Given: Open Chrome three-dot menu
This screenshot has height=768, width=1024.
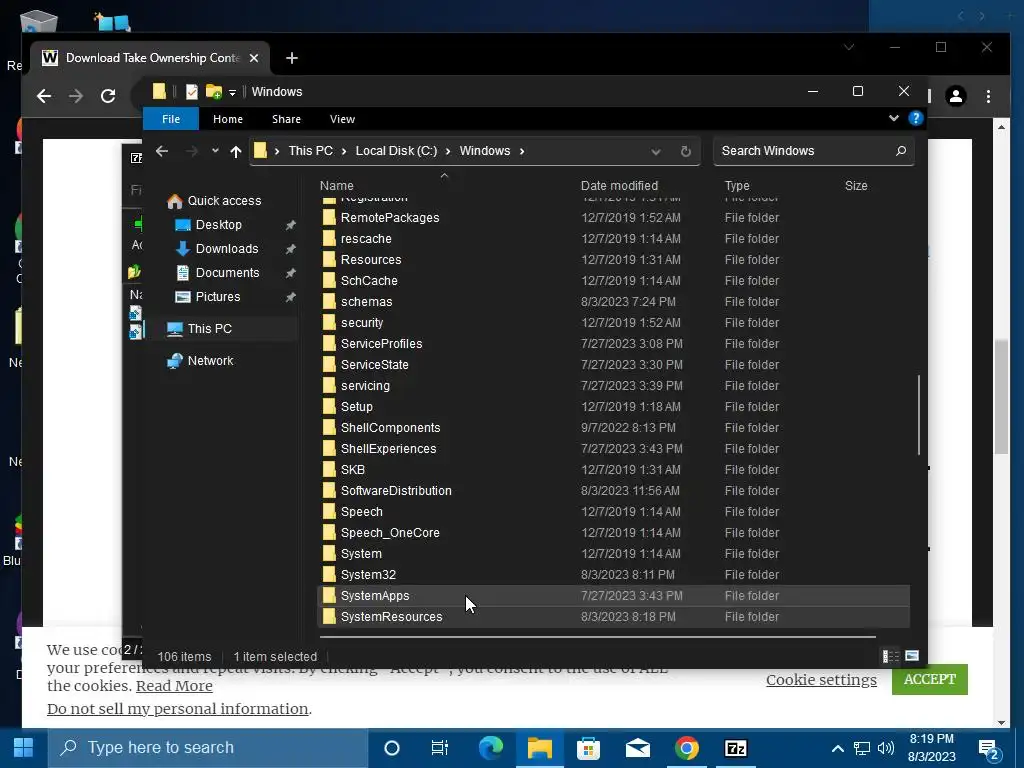Looking at the screenshot, I should click(988, 96).
